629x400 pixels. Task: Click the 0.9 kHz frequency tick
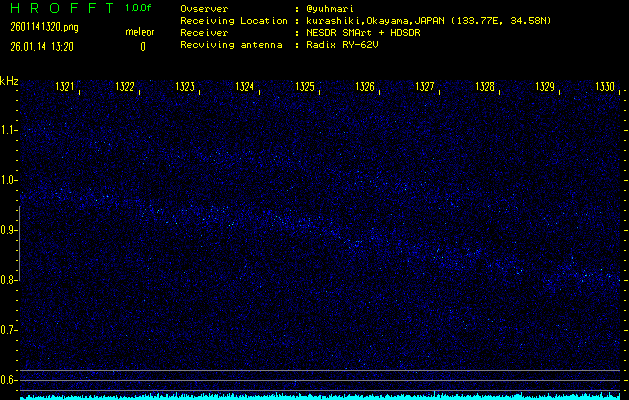point(9,230)
